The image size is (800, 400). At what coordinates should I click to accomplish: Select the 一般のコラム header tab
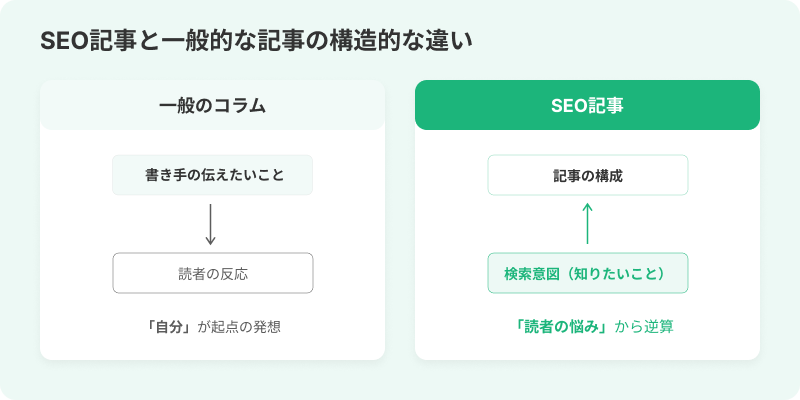click(212, 105)
